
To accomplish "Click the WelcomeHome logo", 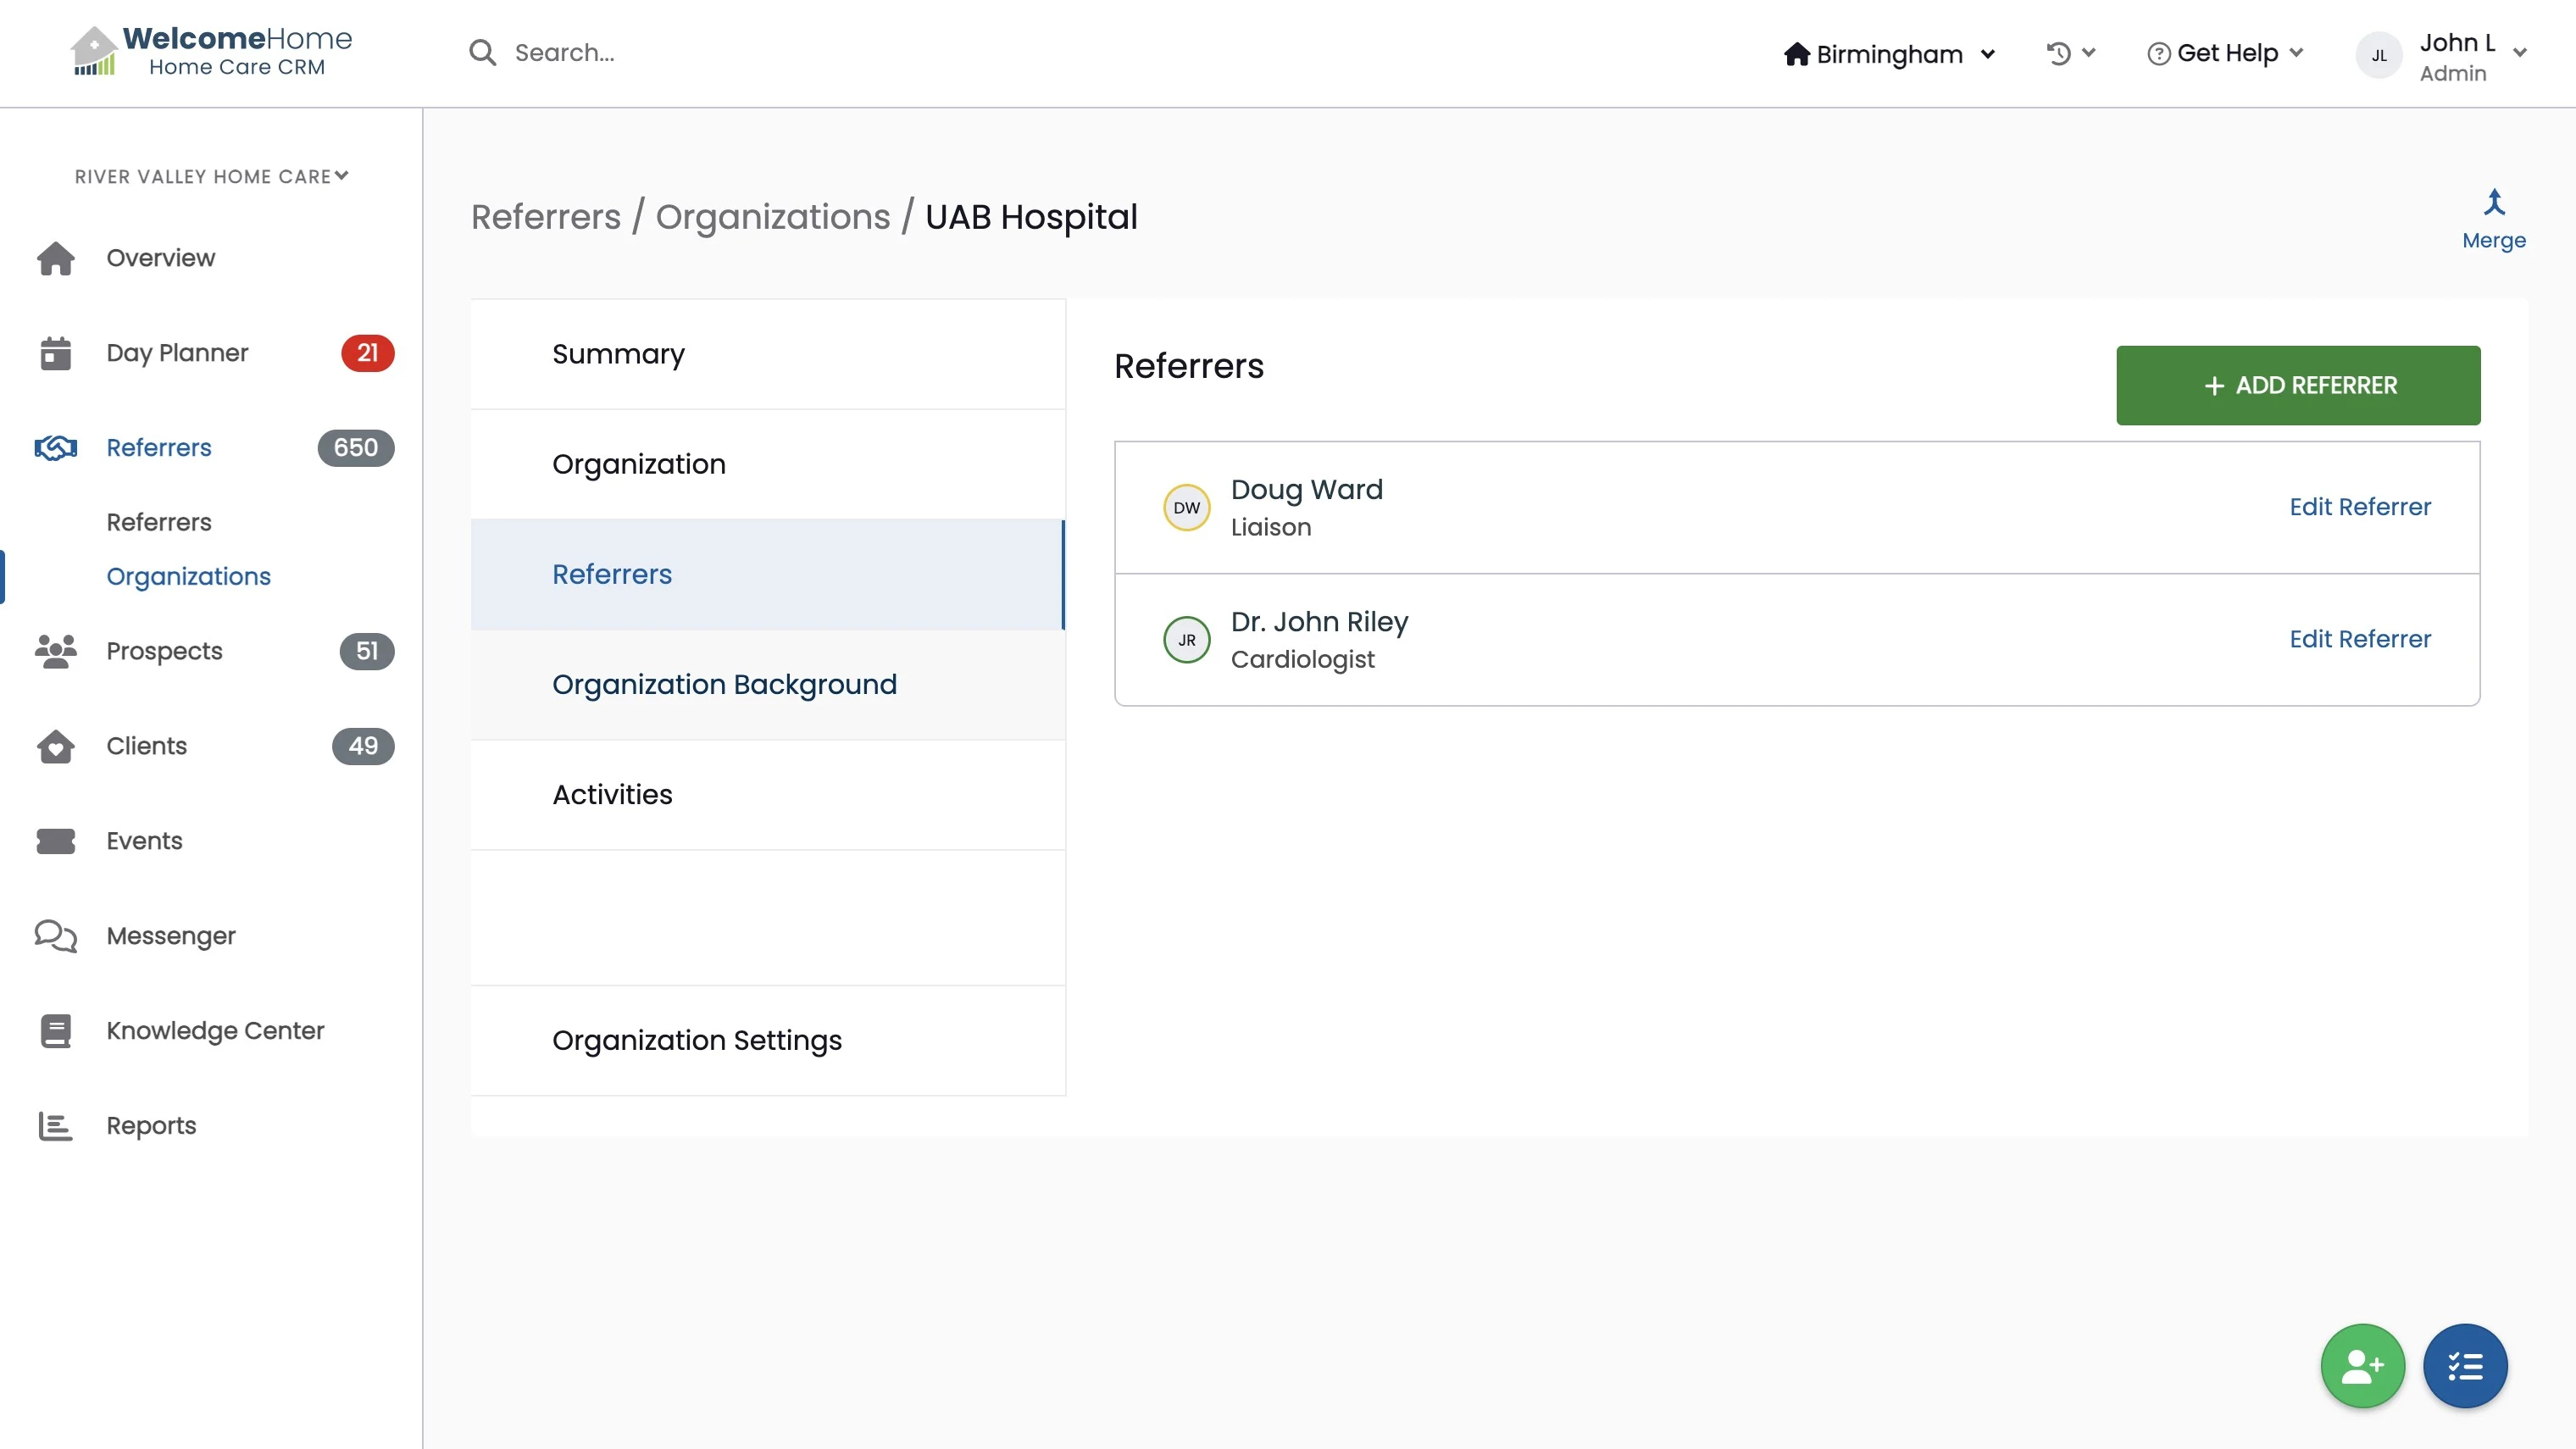I will point(212,52).
